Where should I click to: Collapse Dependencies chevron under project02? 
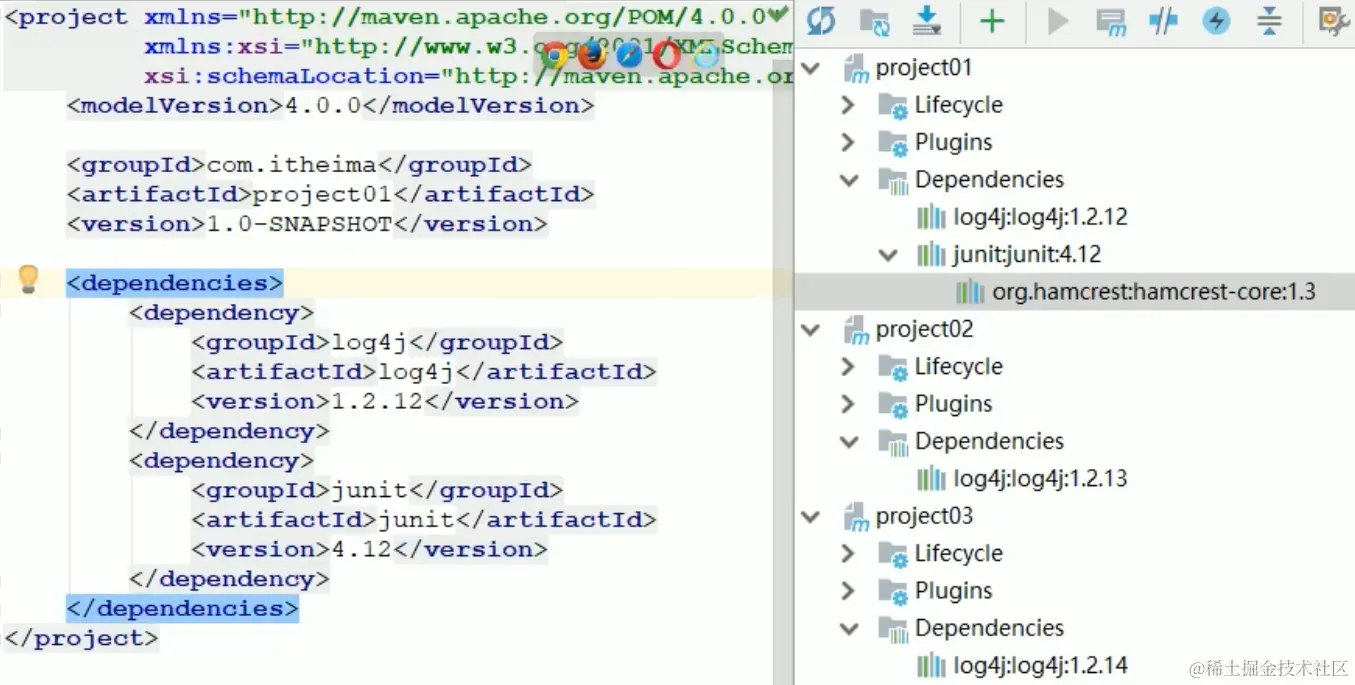tap(850, 442)
